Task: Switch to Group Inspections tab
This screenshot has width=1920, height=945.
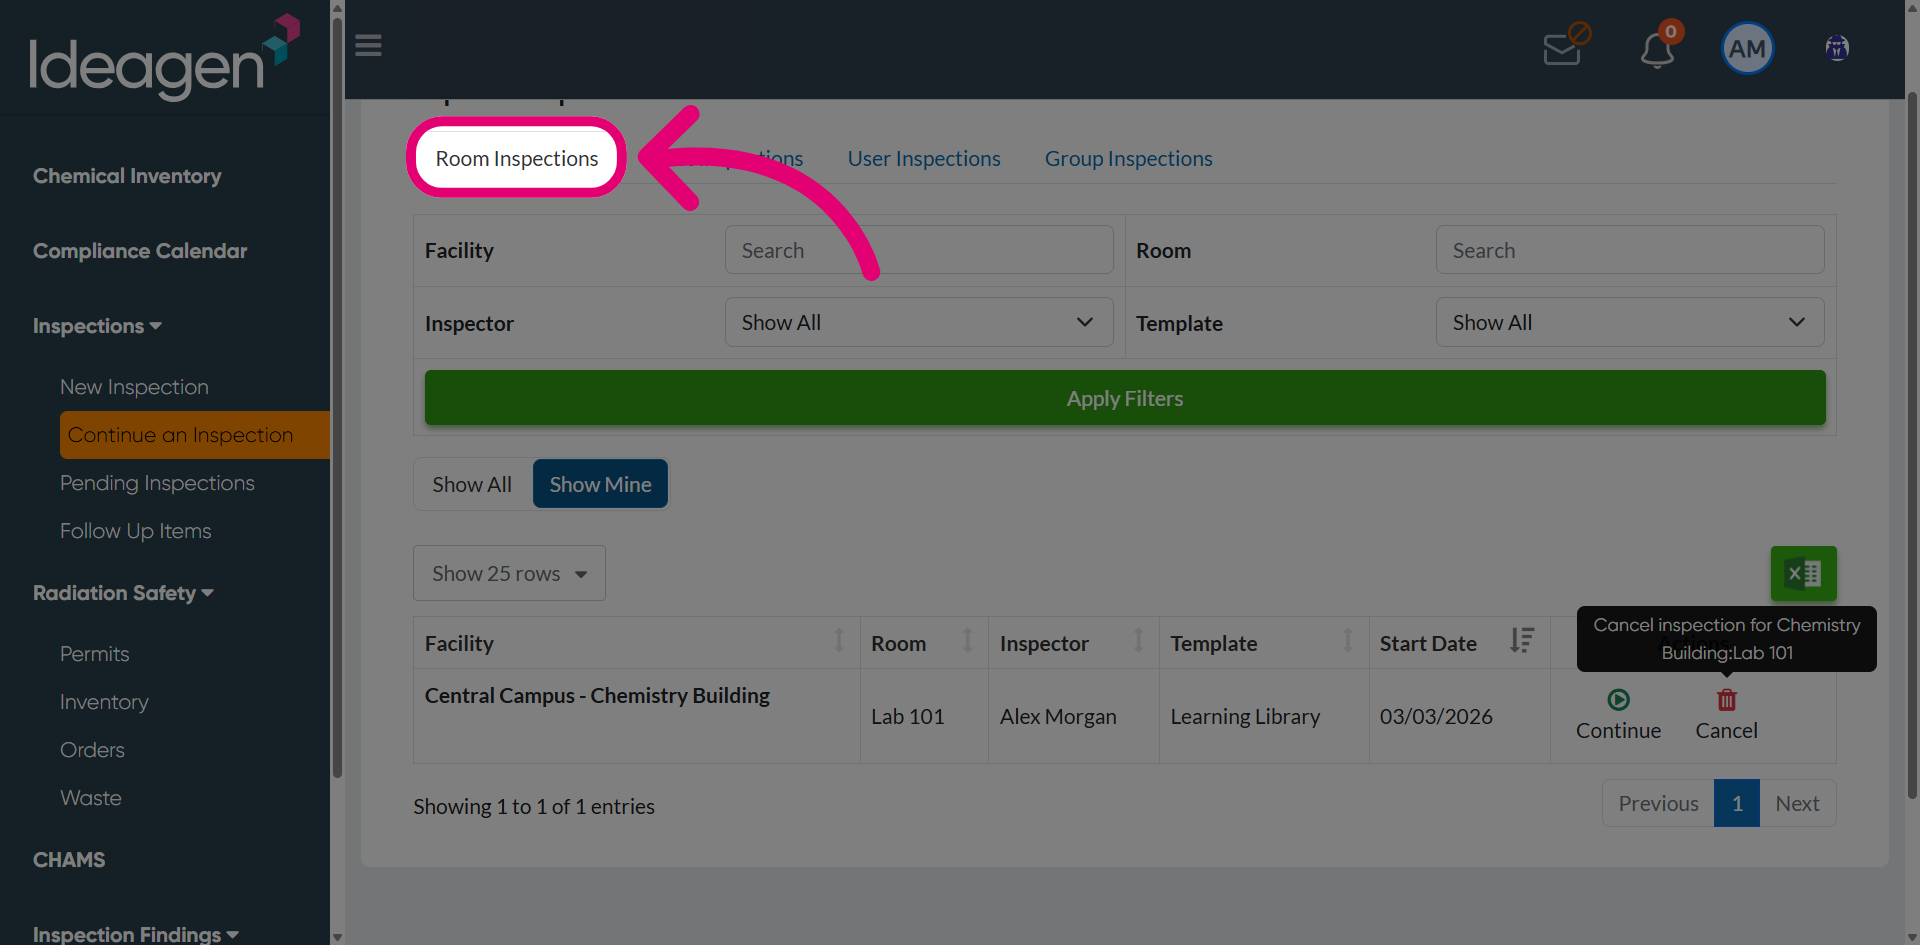Action: click(1128, 158)
